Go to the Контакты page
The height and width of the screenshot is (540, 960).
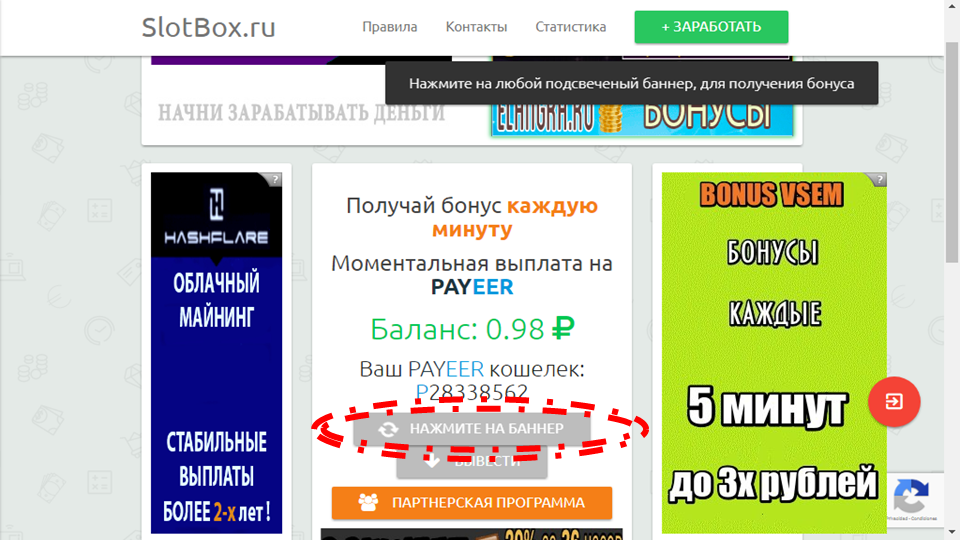[x=476, y=27]
